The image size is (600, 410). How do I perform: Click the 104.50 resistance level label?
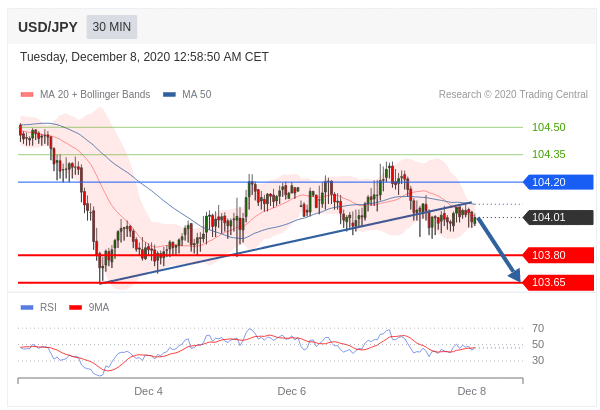tap(549, 127)
